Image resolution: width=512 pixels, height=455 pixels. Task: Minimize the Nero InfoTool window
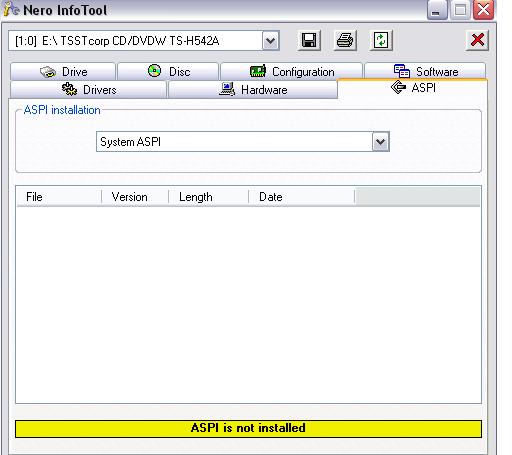(x=437, y=10)
